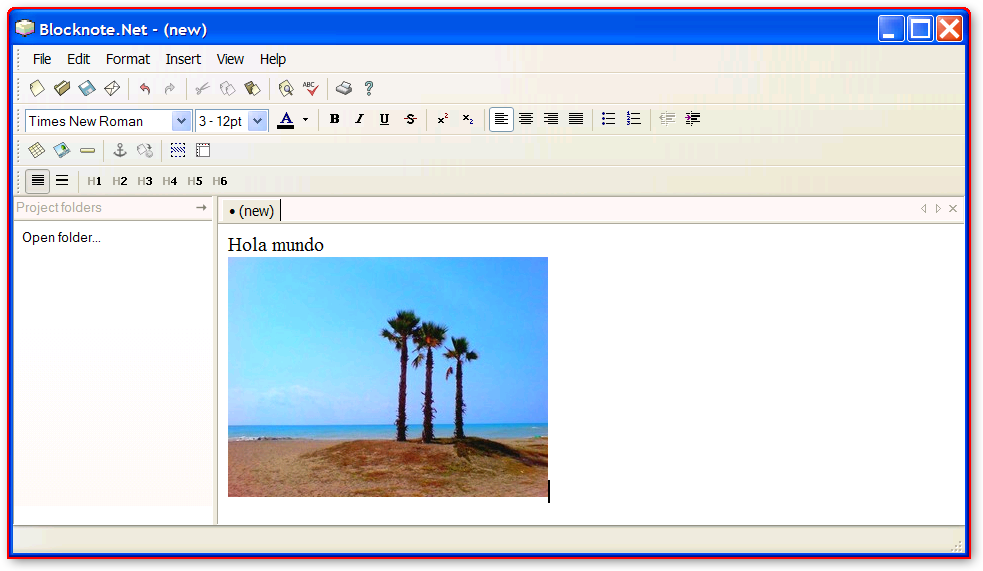Apply the H1 heading style
The width and height of the screenshot is (983, 571).
95,181
